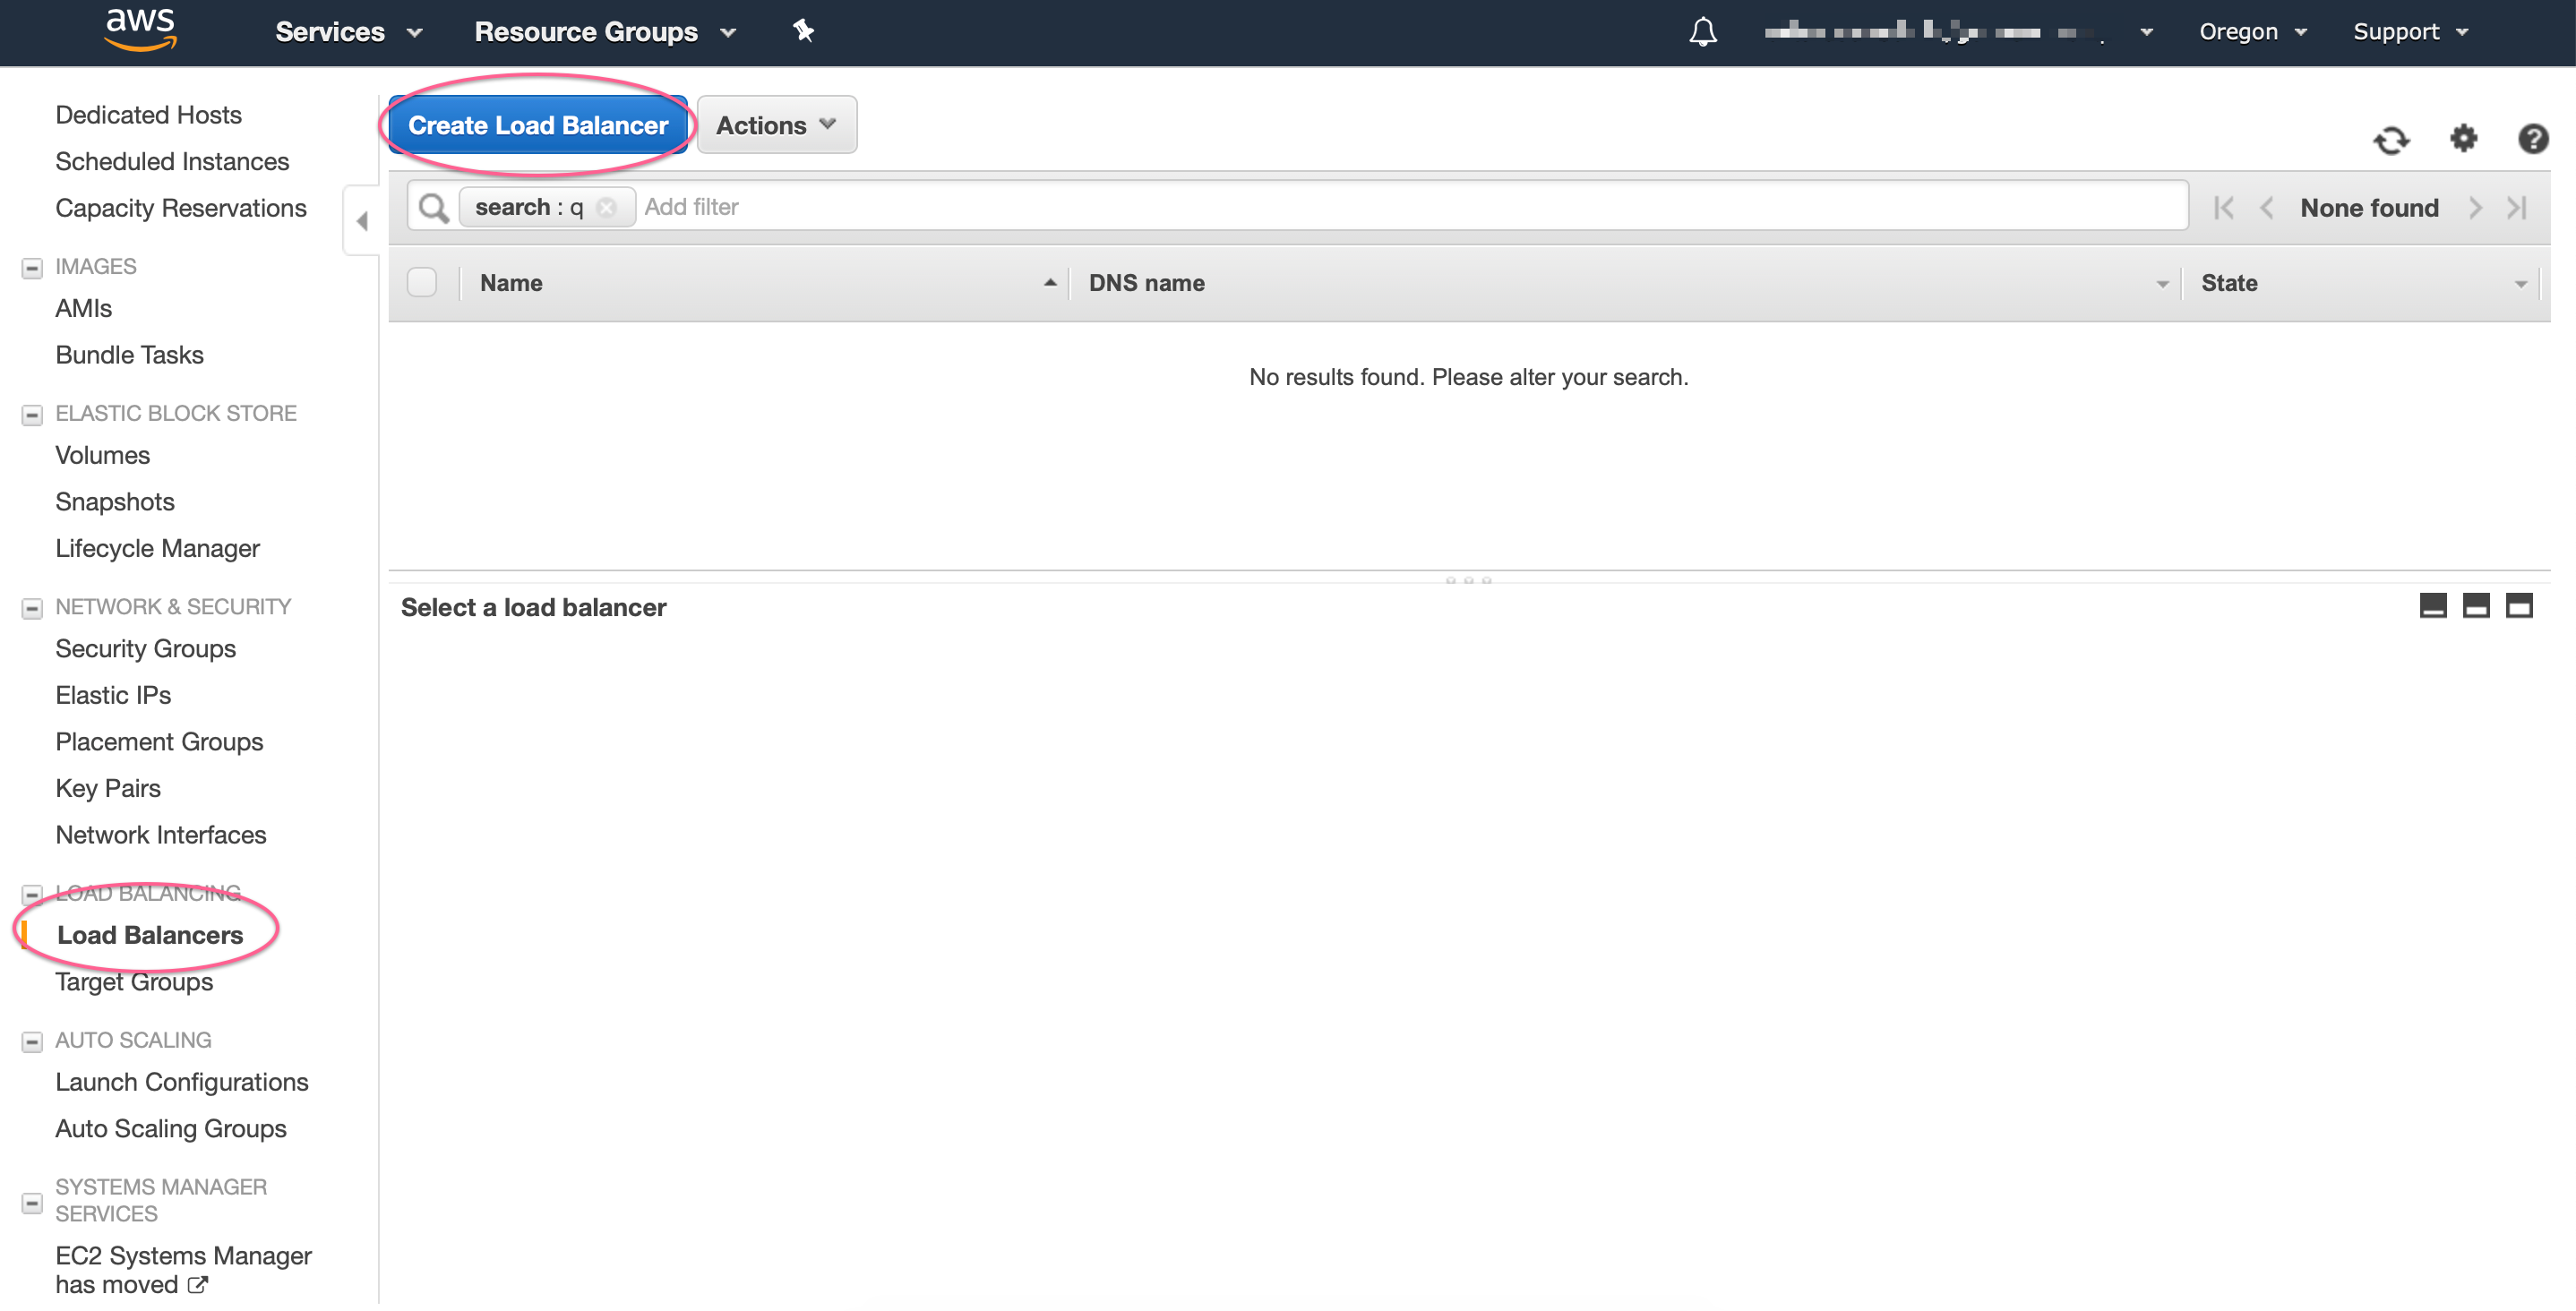Collapse the IMAGES section
2576x1311 pixels.
pyautogui.click(x=32, y=268)
